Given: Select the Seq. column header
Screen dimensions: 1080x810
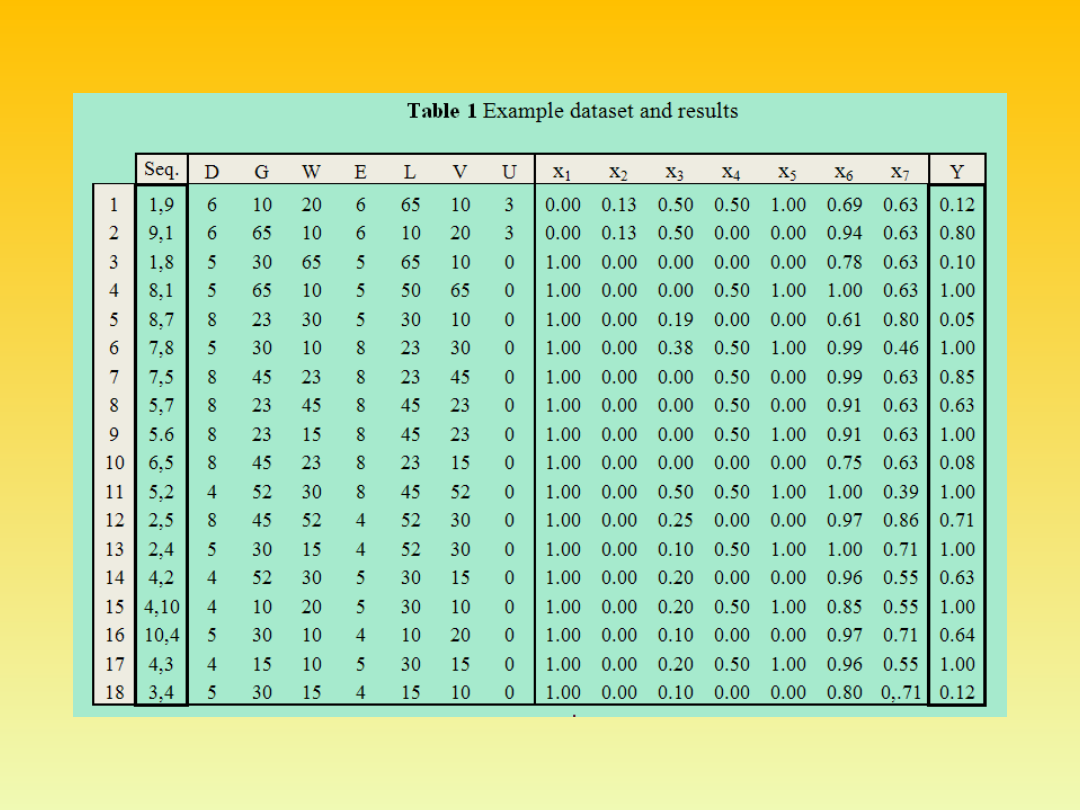Looking at the screenshot, I should [161, 170].
